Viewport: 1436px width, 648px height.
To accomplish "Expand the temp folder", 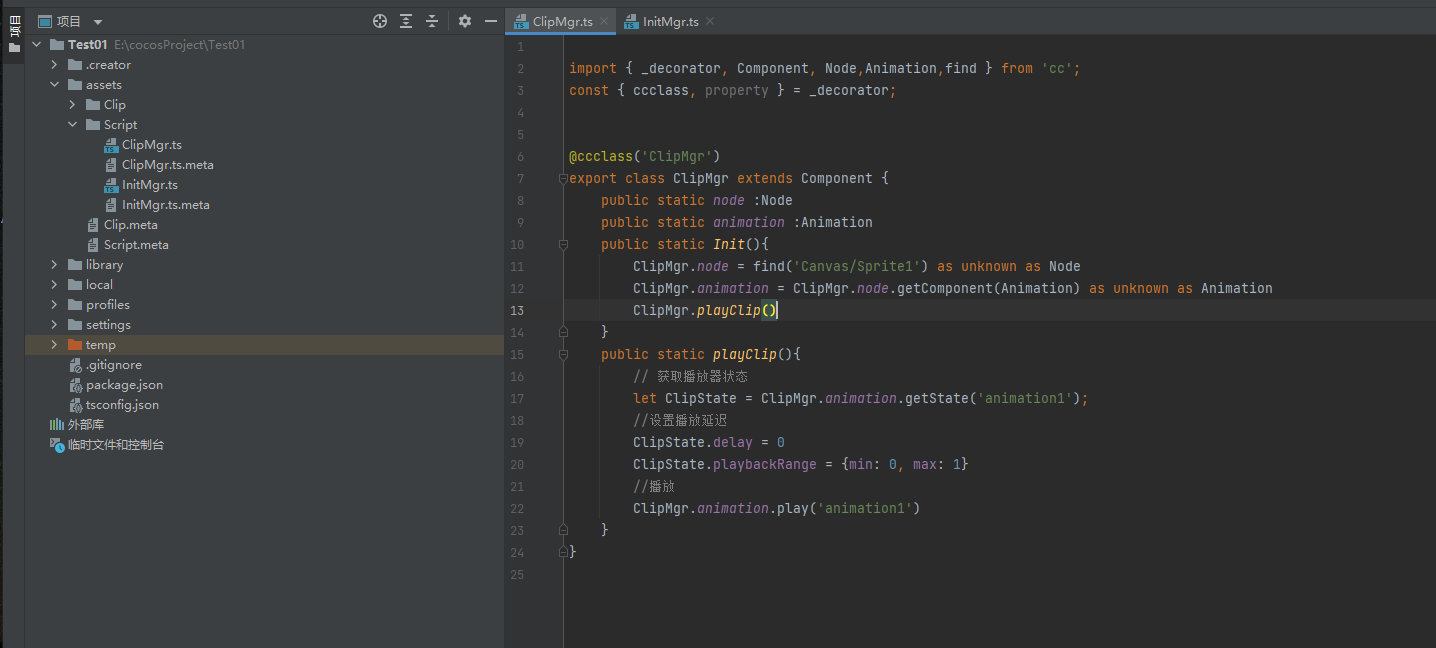I will point(55,345).
